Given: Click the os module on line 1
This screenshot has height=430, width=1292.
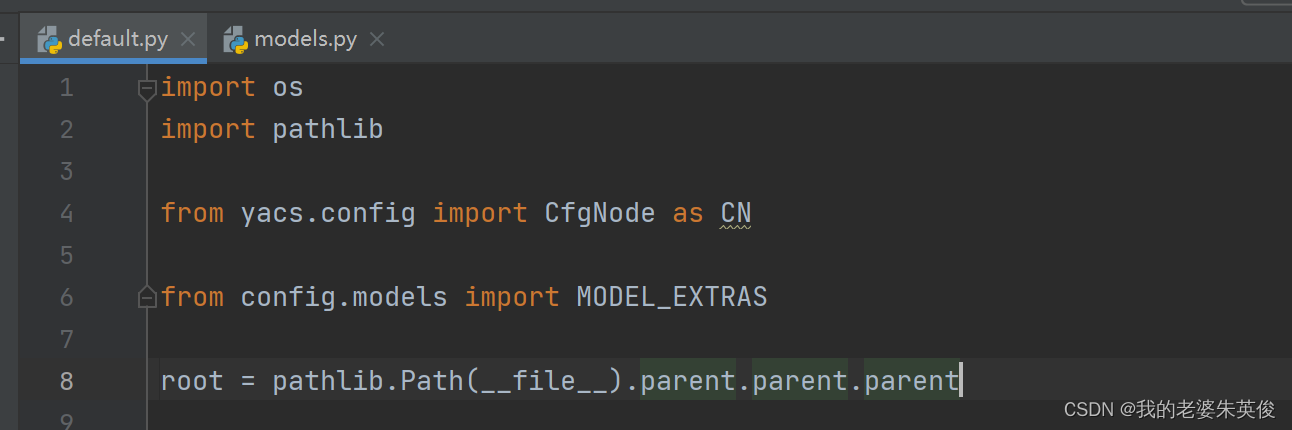Looking at the screenshot, I should [x=287, y=88].
